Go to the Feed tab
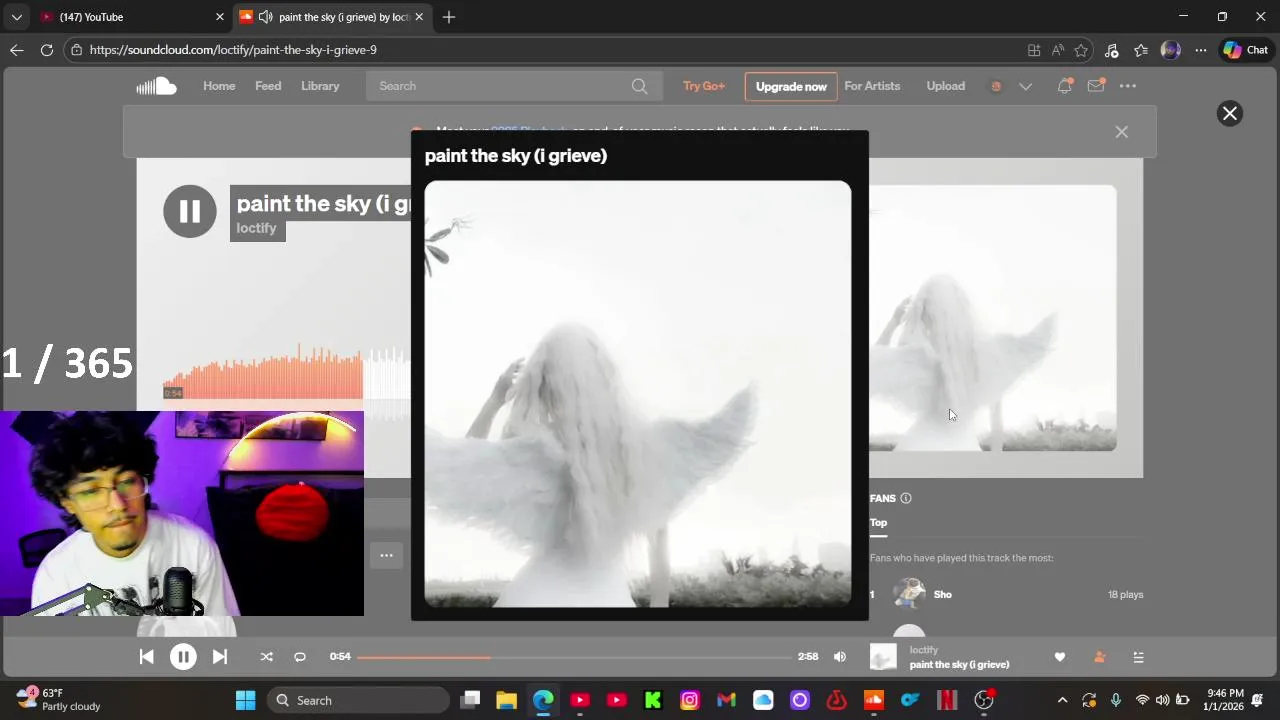This screenshot has width=1280, height=720. pyautogui.click(x=268, y=86)
